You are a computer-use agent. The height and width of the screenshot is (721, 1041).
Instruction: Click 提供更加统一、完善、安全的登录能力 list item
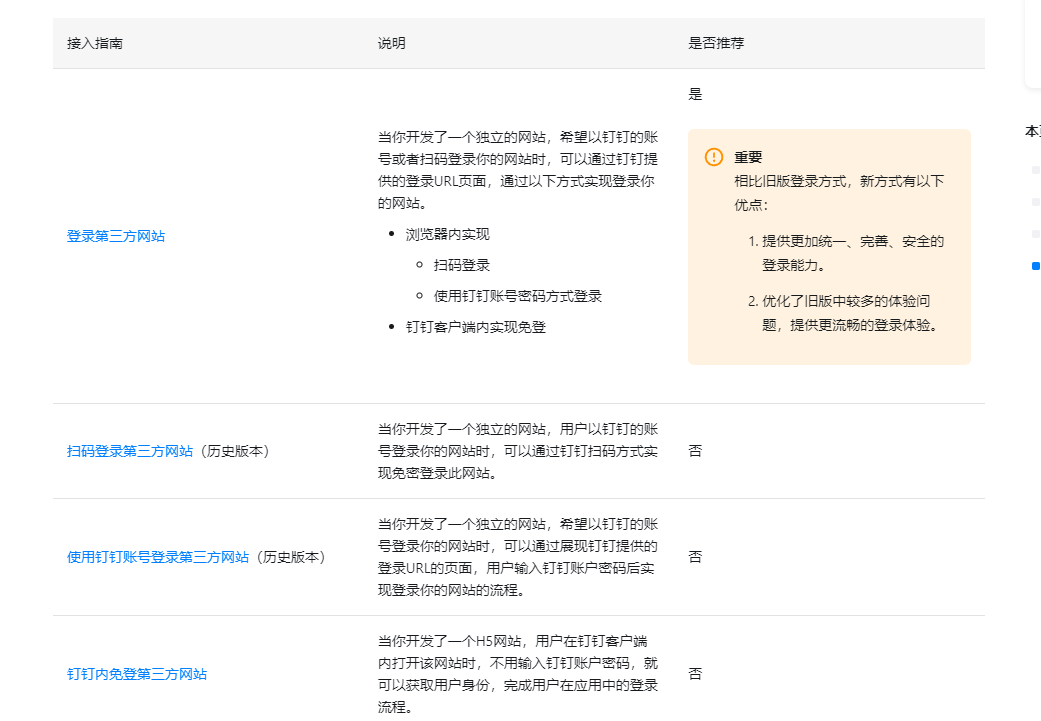[x=853, y=253]
